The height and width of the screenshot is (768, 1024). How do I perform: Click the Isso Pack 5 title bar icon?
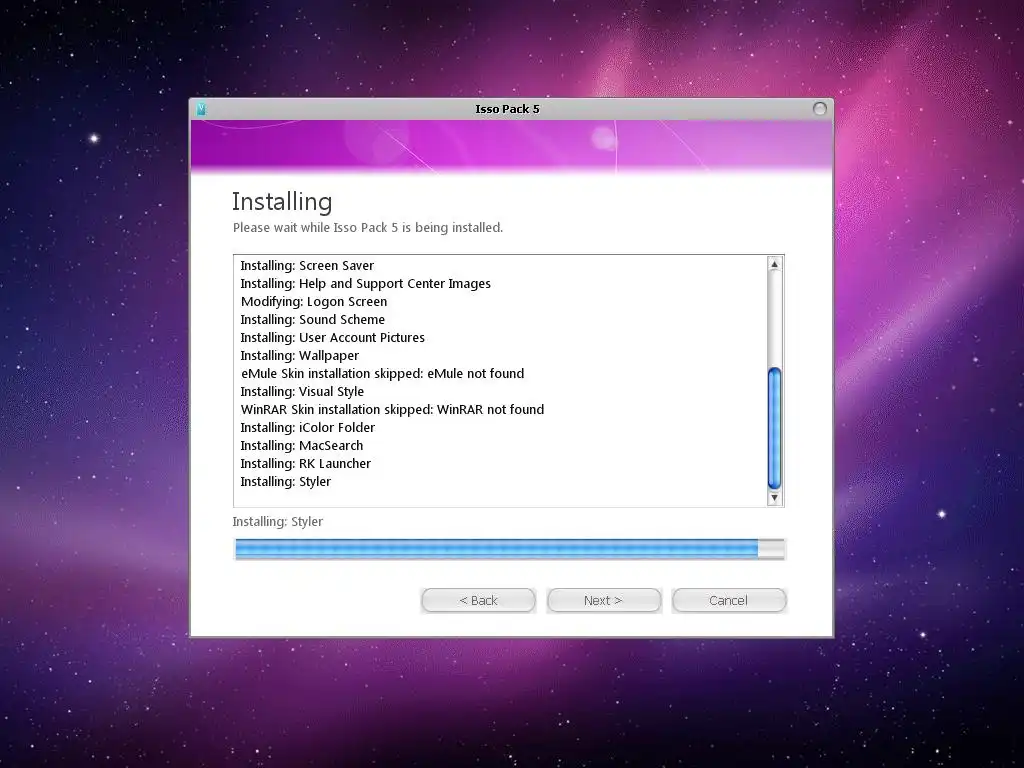pyautogui.click(x=201, y=109)
